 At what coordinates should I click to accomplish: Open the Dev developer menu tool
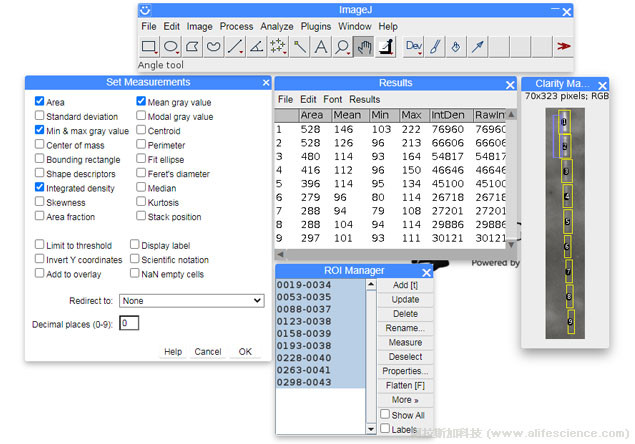point(414,46)
